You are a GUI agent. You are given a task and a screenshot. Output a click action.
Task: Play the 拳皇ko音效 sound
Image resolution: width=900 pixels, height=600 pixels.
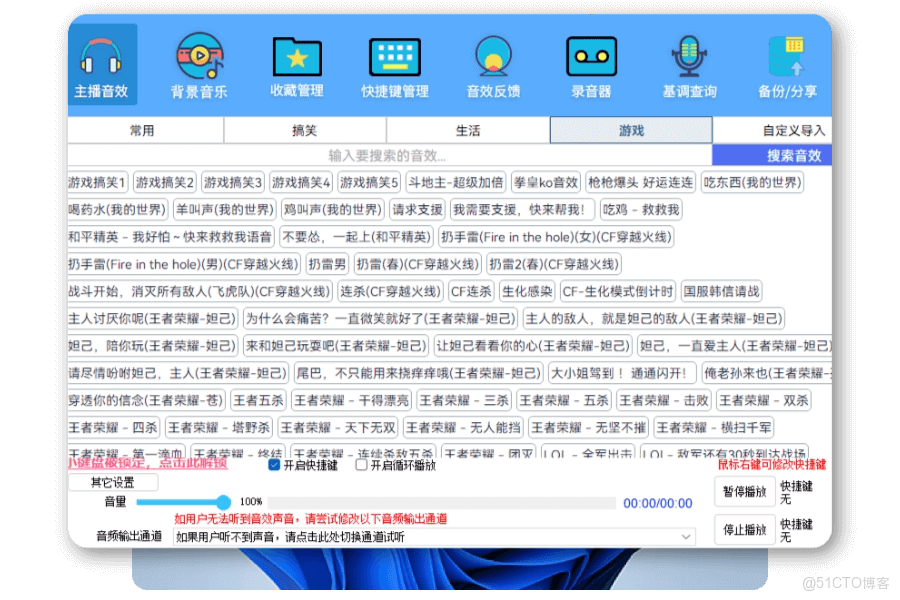(x=546, y=183)
